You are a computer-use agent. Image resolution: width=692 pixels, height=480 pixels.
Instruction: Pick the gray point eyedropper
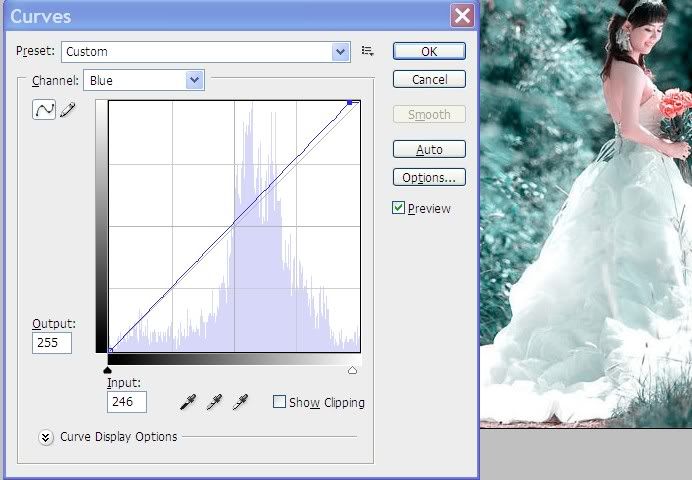click(x=213, y=402)
